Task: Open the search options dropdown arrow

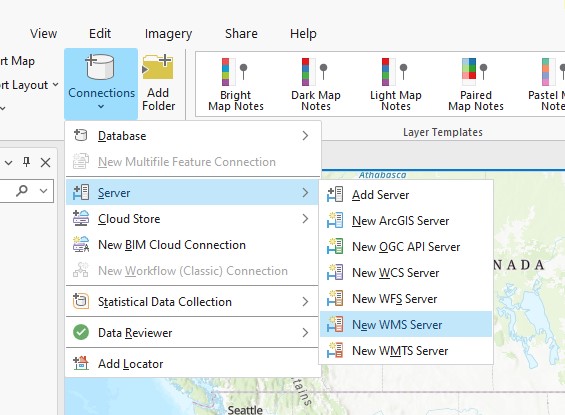Action: click(44, 191)
